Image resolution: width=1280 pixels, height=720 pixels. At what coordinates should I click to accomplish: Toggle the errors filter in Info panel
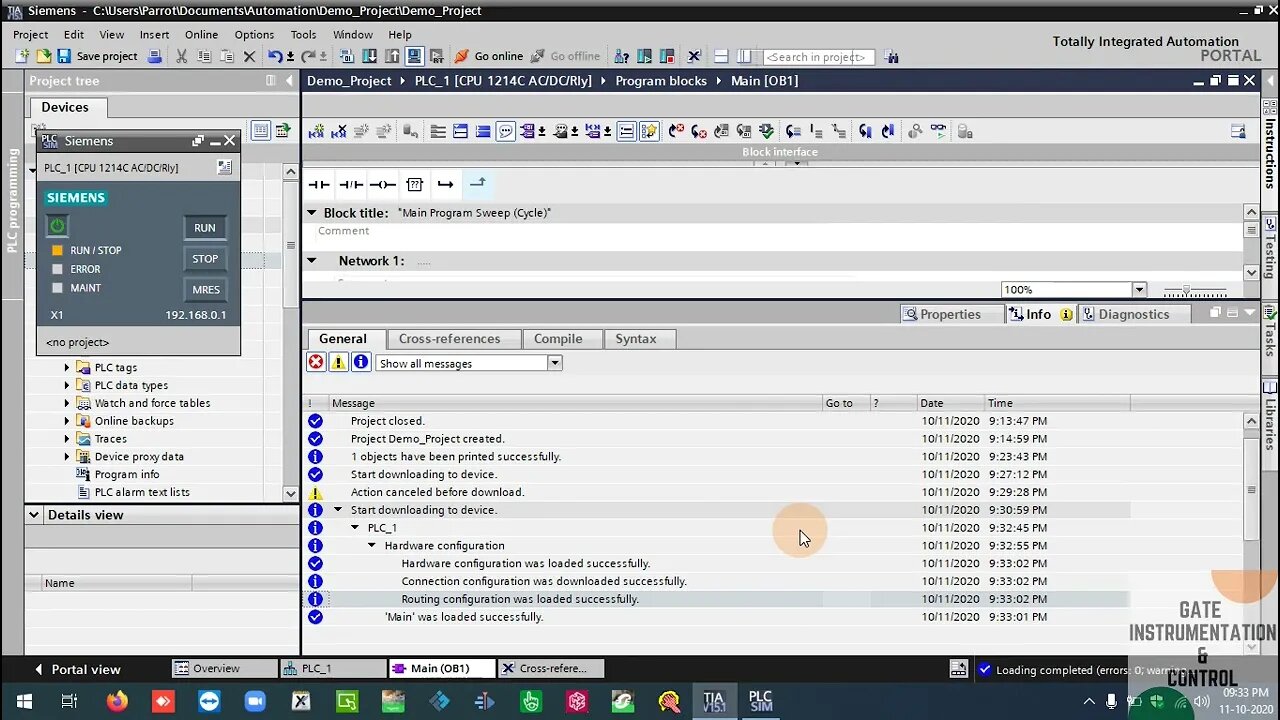point(316,362)
